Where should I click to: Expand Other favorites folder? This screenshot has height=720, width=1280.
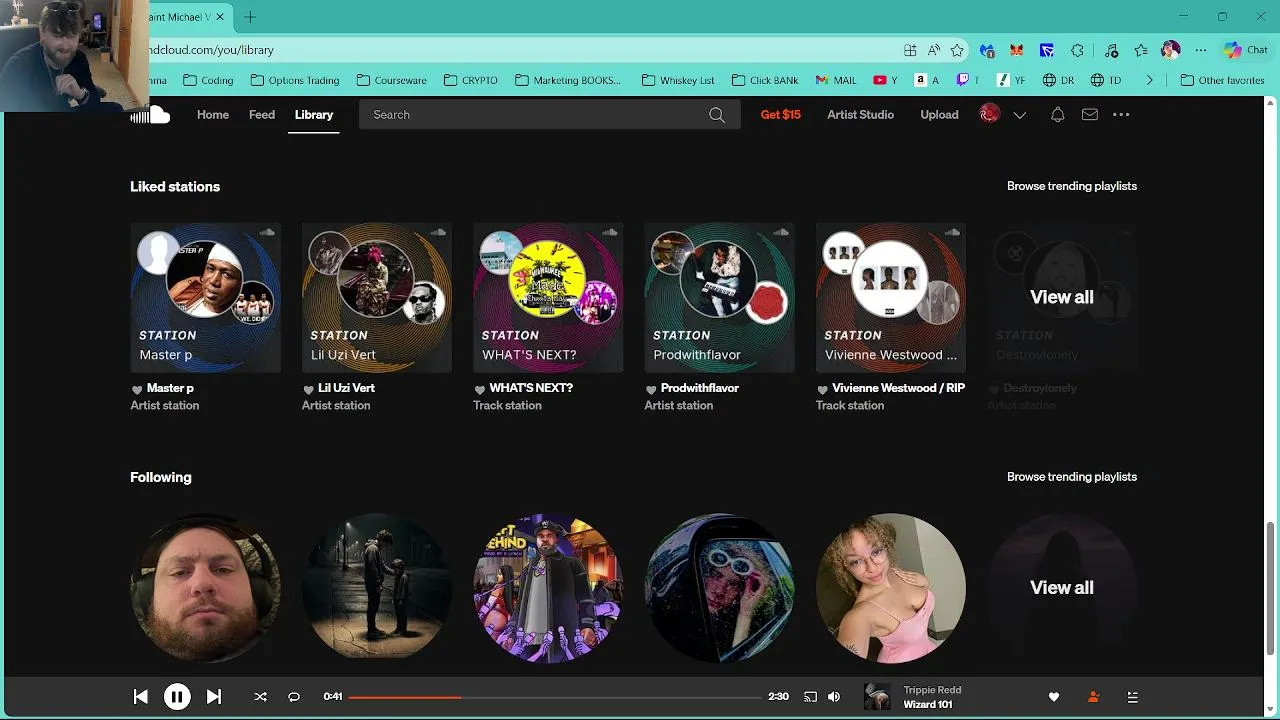point(1222,80)
